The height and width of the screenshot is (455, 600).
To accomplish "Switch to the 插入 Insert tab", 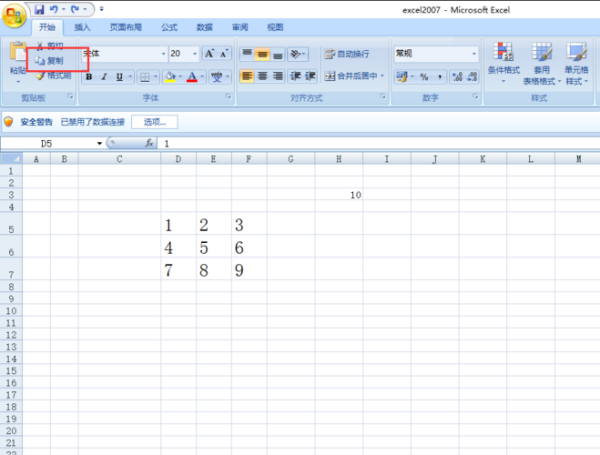I will click(x=82, y=27).
